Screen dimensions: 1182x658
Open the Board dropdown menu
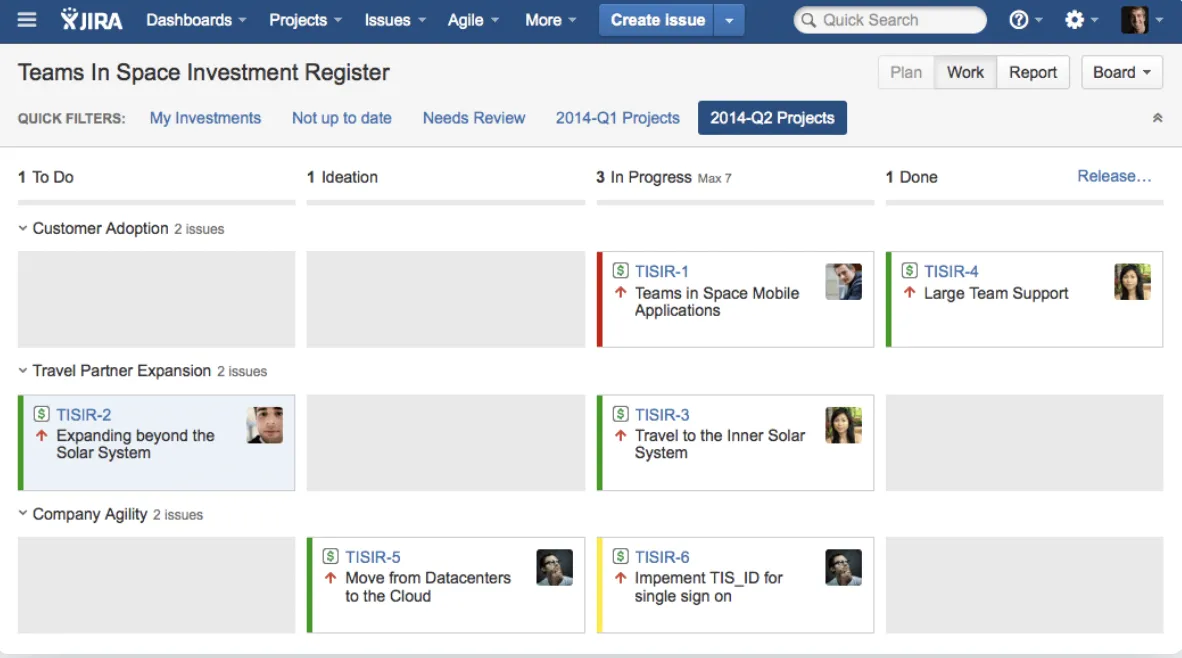[x=1122, y=72]
